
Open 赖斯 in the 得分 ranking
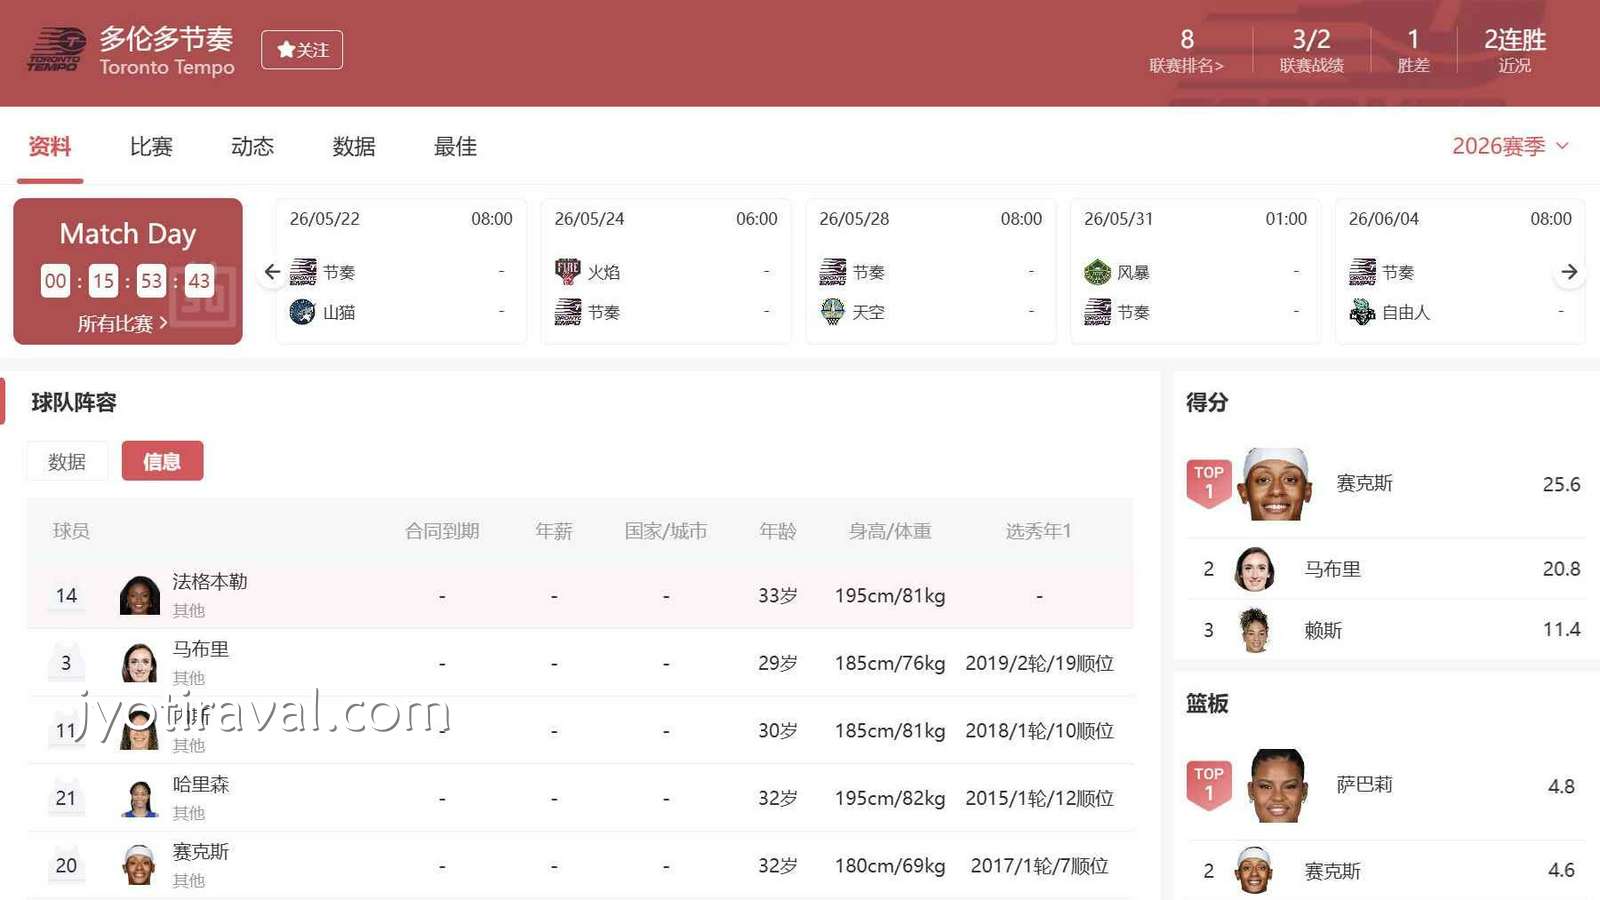(1322, 630)
